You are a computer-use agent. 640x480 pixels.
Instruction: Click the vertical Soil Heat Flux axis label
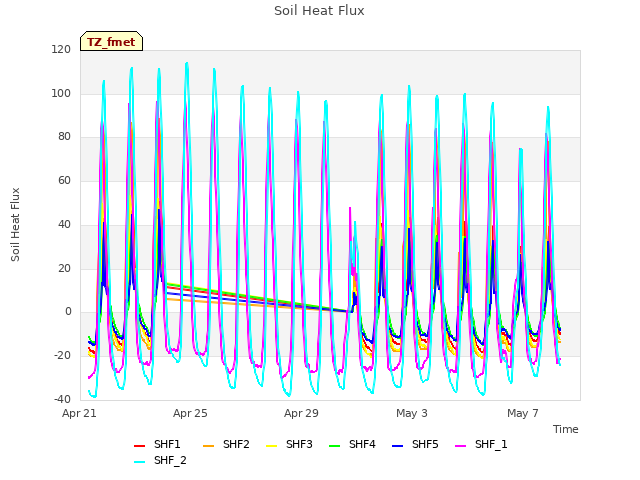[x=15, y=225]
